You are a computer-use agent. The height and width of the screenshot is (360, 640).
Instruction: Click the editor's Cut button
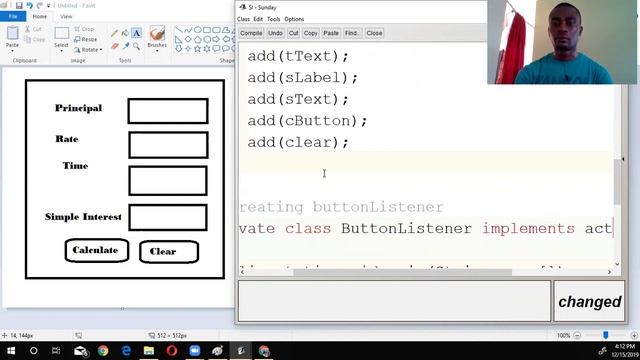pos(293,33)
